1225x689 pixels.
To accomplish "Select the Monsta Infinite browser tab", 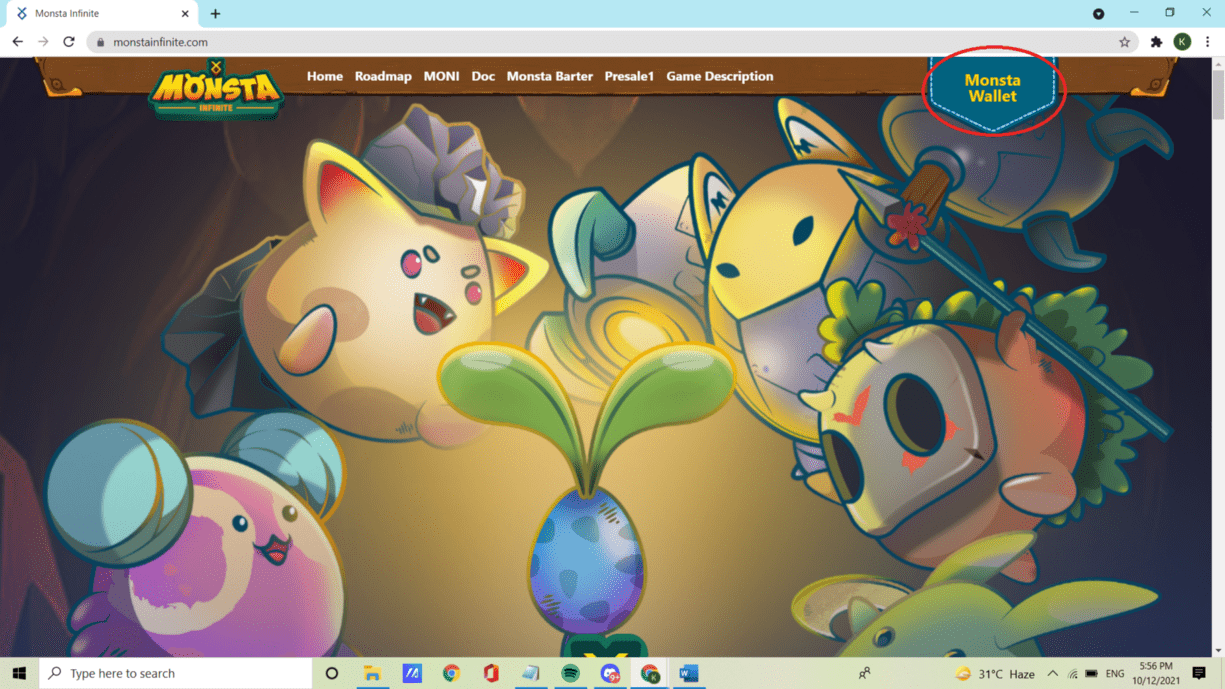I will pyautogui.click(x=100, y=14).
